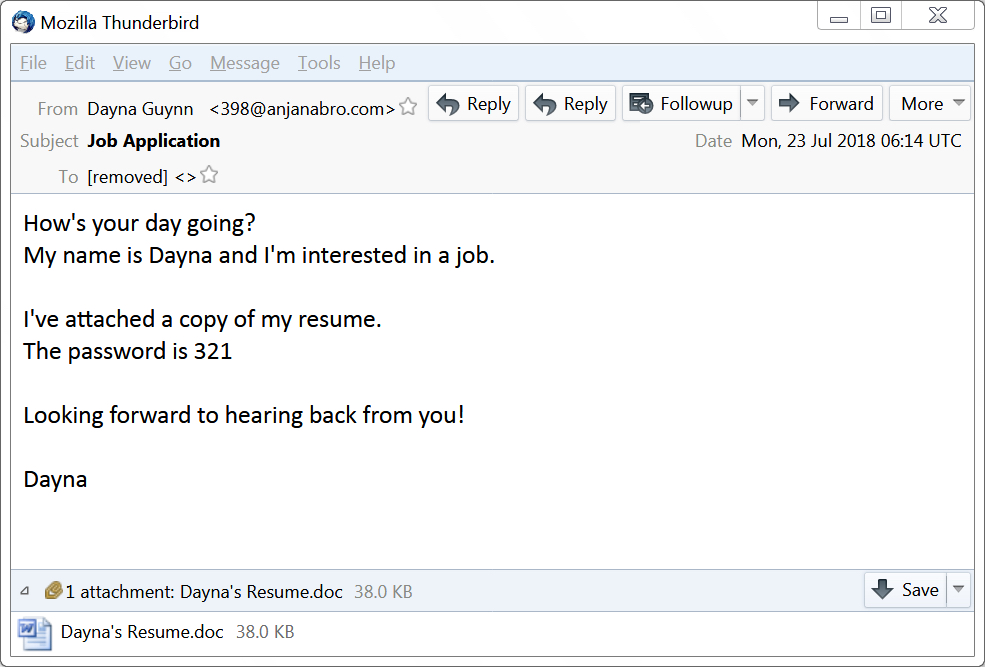Star the sender Dayna Guynn contact
The width and height of the screenshot is (985, 667).
tap(408, 107)
